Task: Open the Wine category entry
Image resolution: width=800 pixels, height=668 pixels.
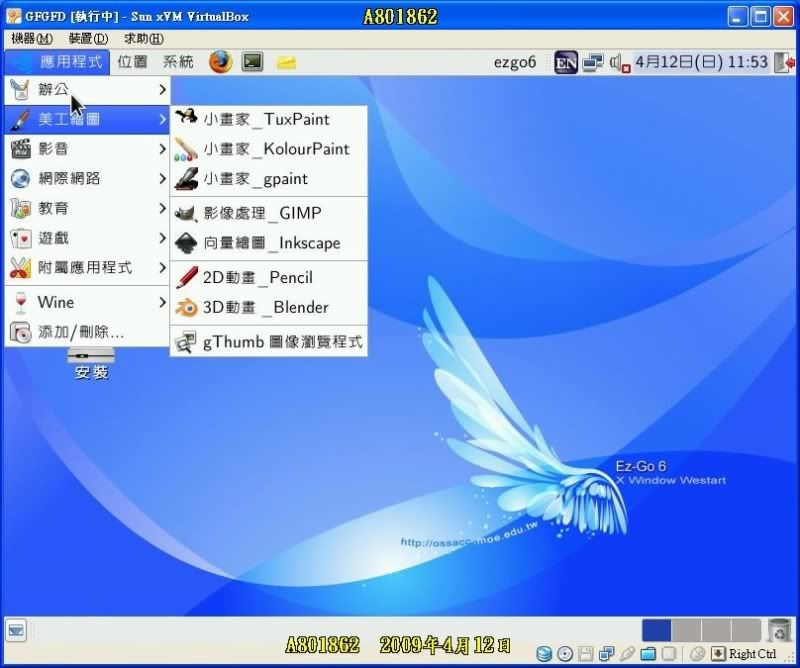Action: (x=87, y=302)
